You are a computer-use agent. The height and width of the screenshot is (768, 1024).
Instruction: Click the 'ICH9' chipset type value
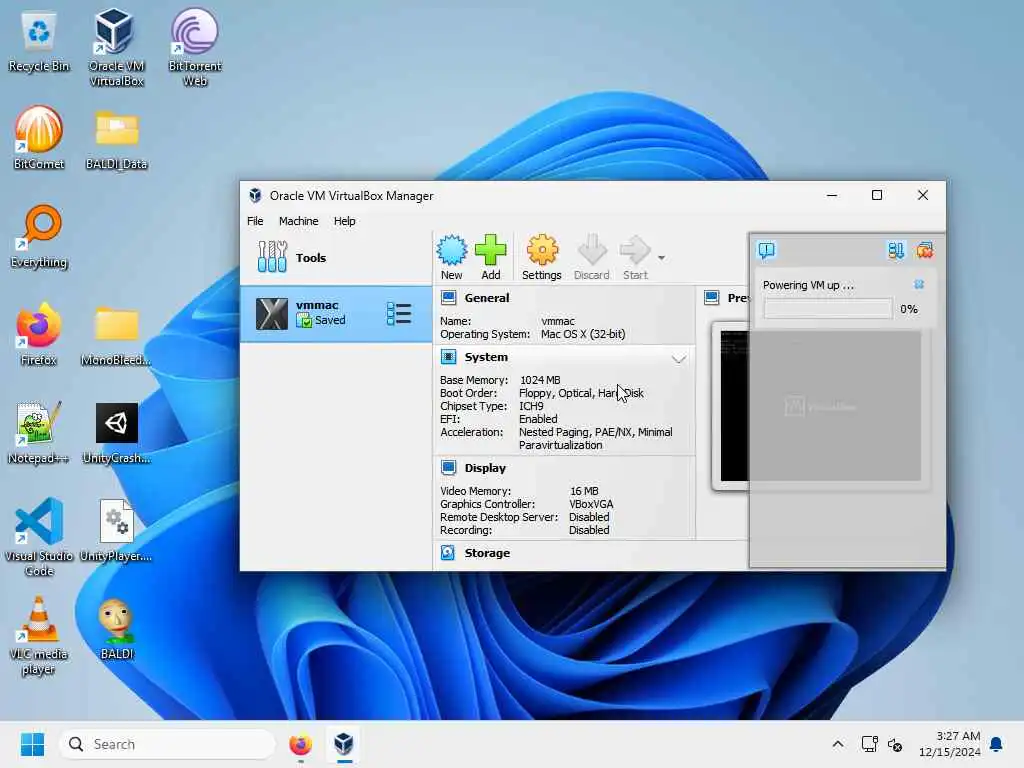(x=531, y=406)
